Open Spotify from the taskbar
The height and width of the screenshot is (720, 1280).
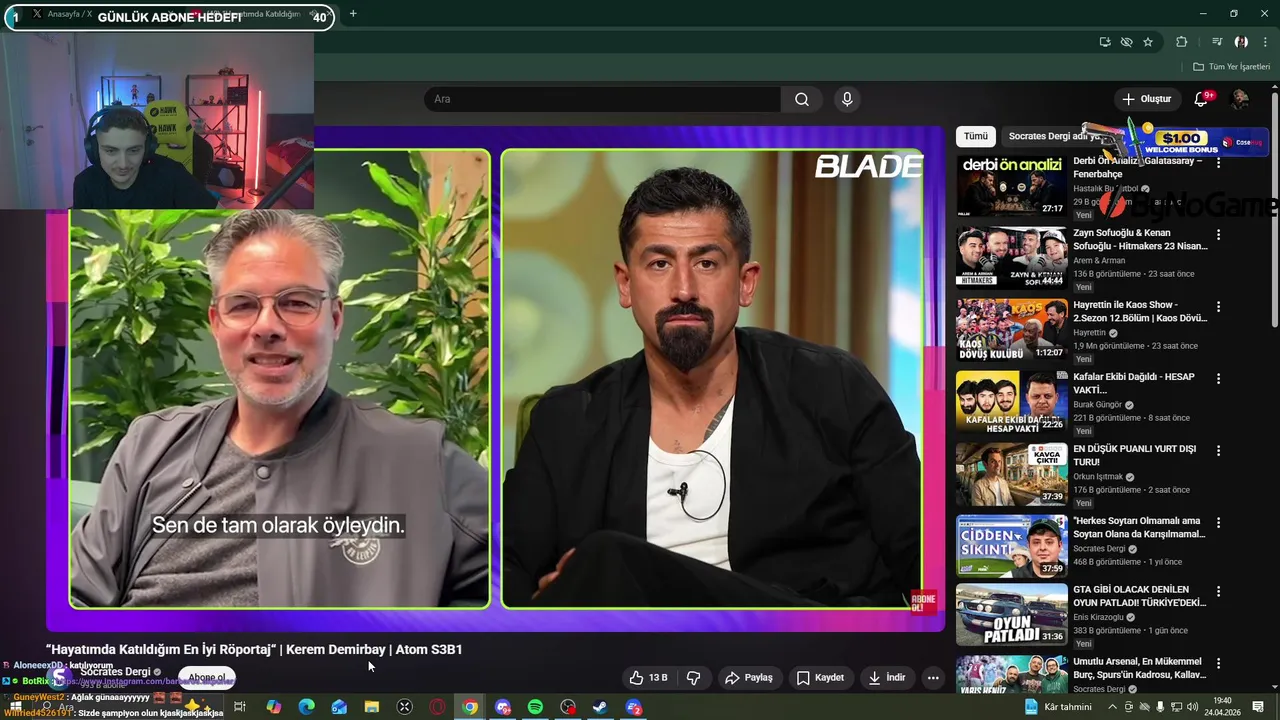tap(535, 707)
